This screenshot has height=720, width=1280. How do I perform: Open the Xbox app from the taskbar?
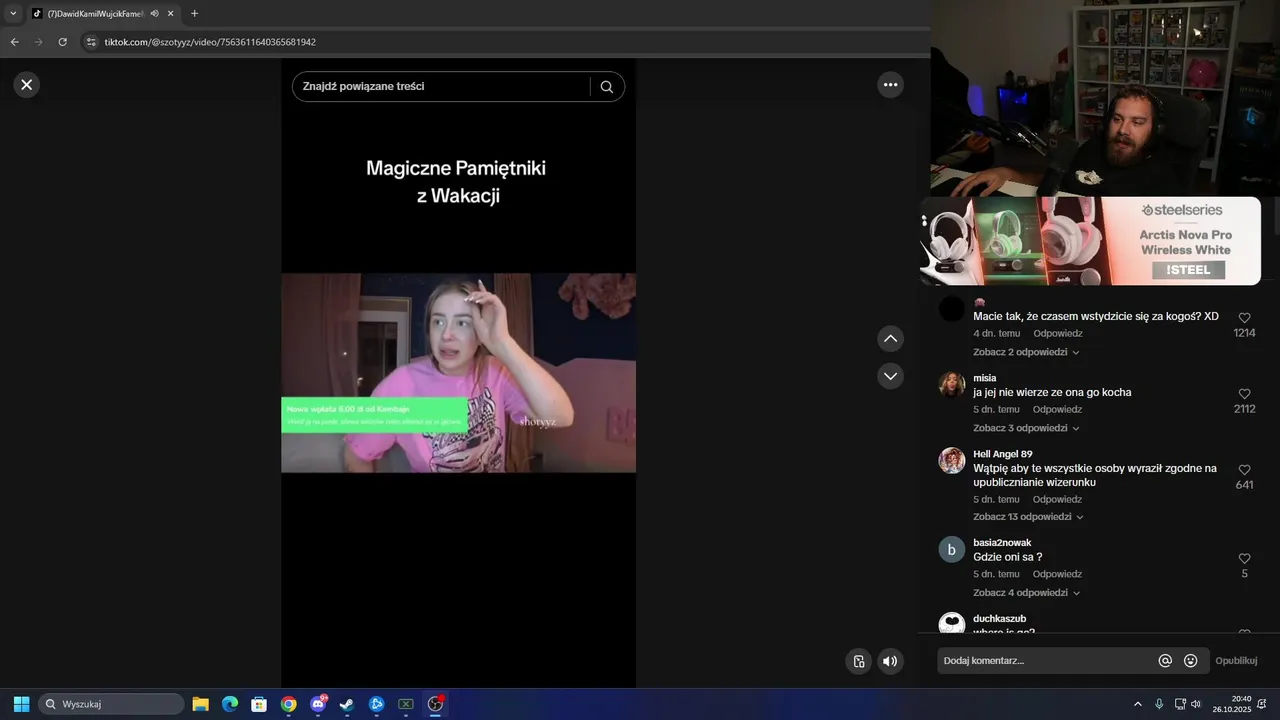click(405, 704)
